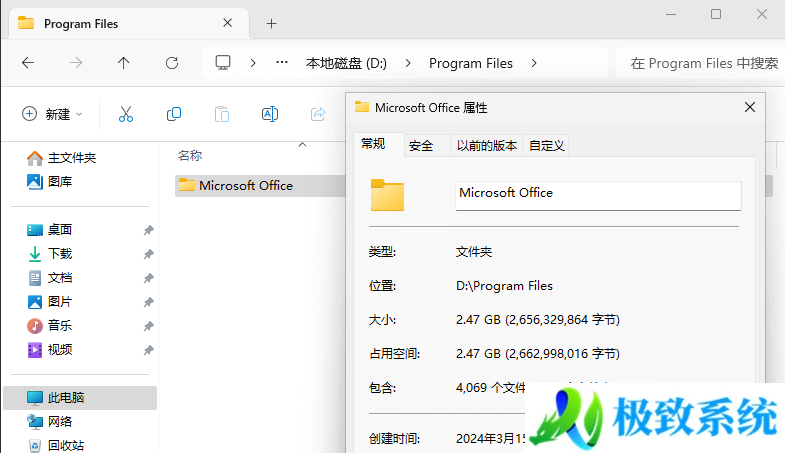
Task: Select Program Files in the breadcrumb
Action: tap(471, 63)
